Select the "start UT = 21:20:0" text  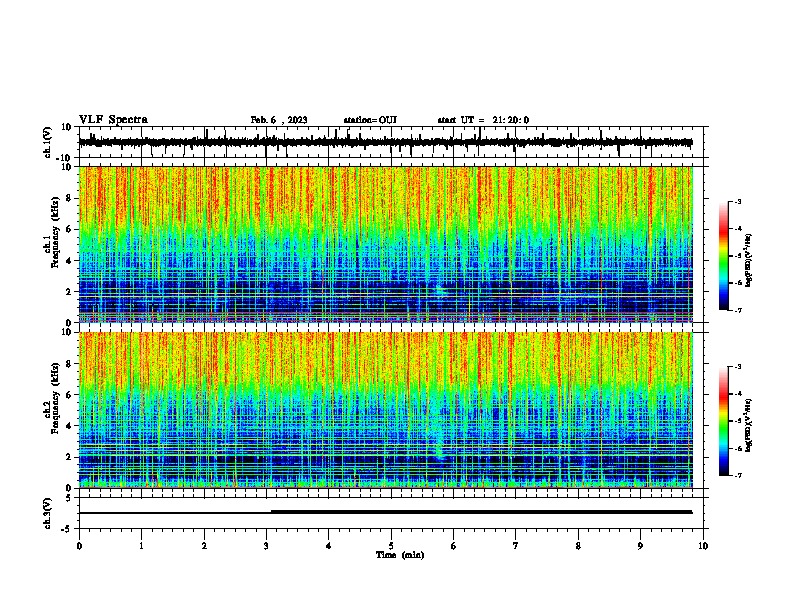pyautogui.click(x=483, y=120)
